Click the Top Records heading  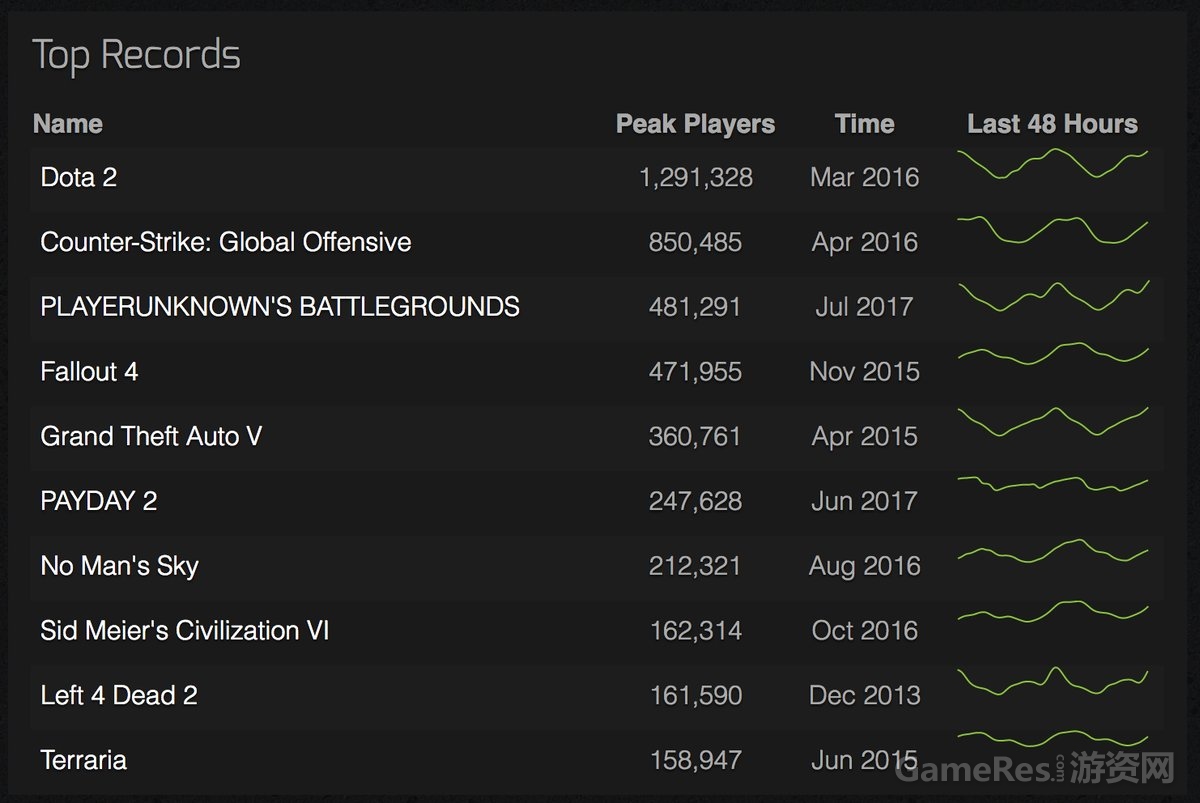pos(137,55)
